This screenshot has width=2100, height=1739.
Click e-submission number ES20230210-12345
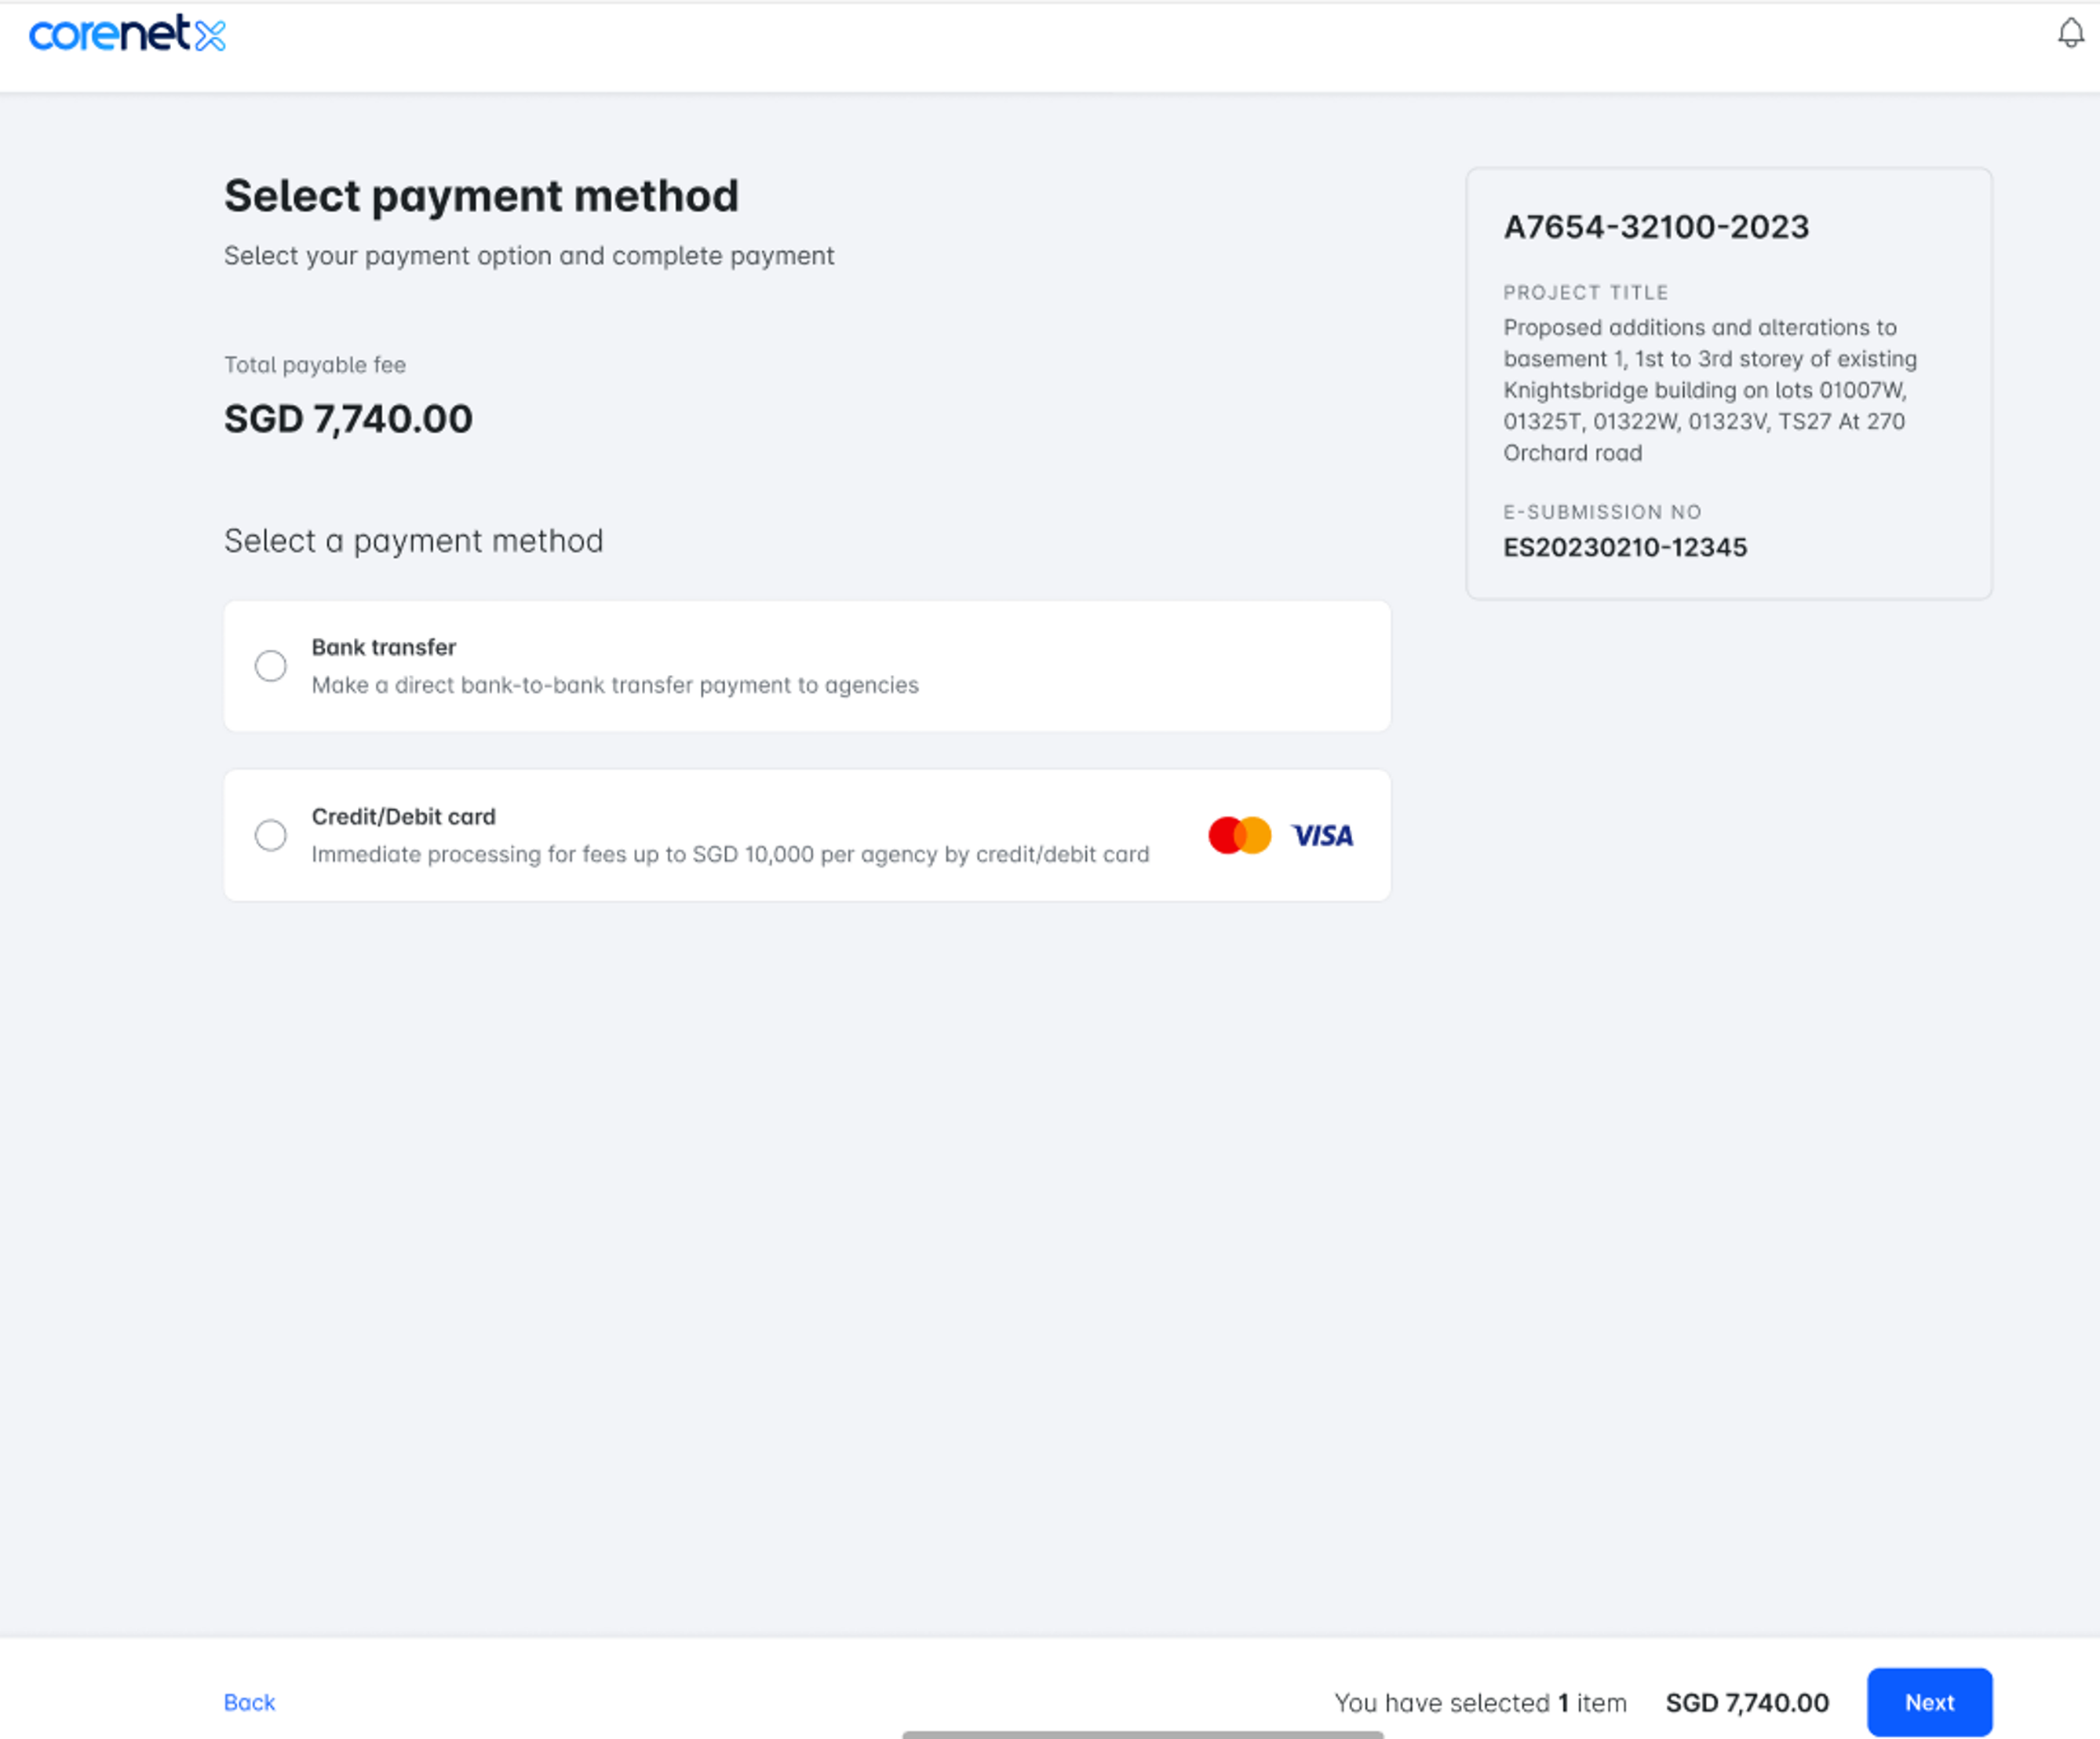[1625, 547]
